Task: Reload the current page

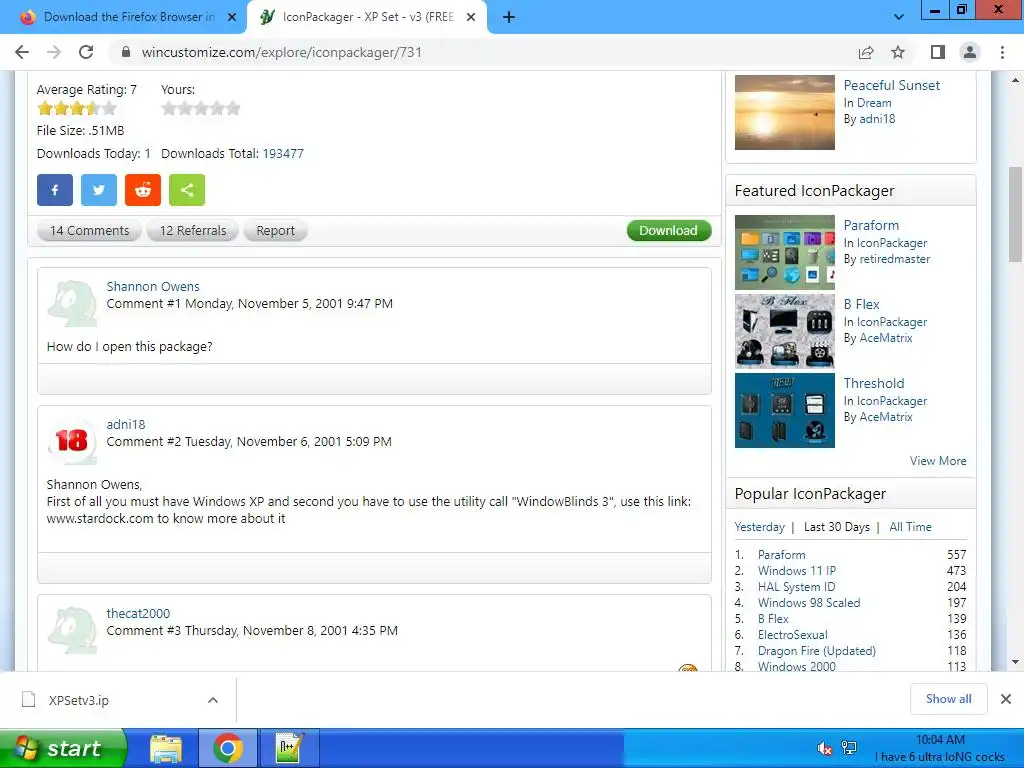Action: (x=86, y=52)
